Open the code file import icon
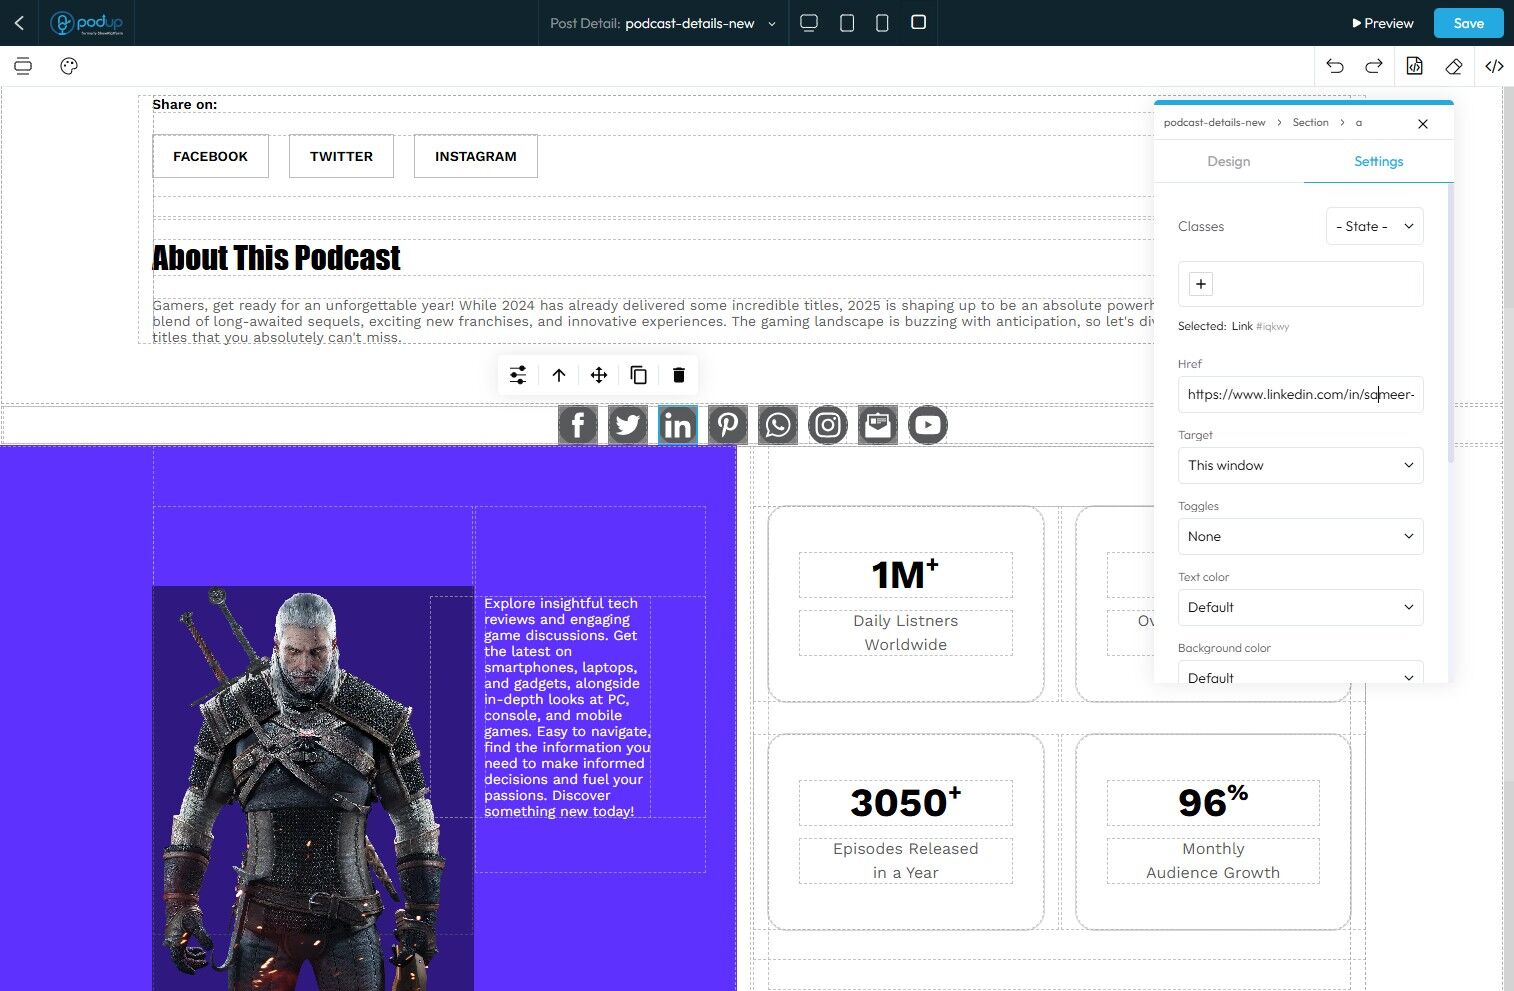 1414,66
